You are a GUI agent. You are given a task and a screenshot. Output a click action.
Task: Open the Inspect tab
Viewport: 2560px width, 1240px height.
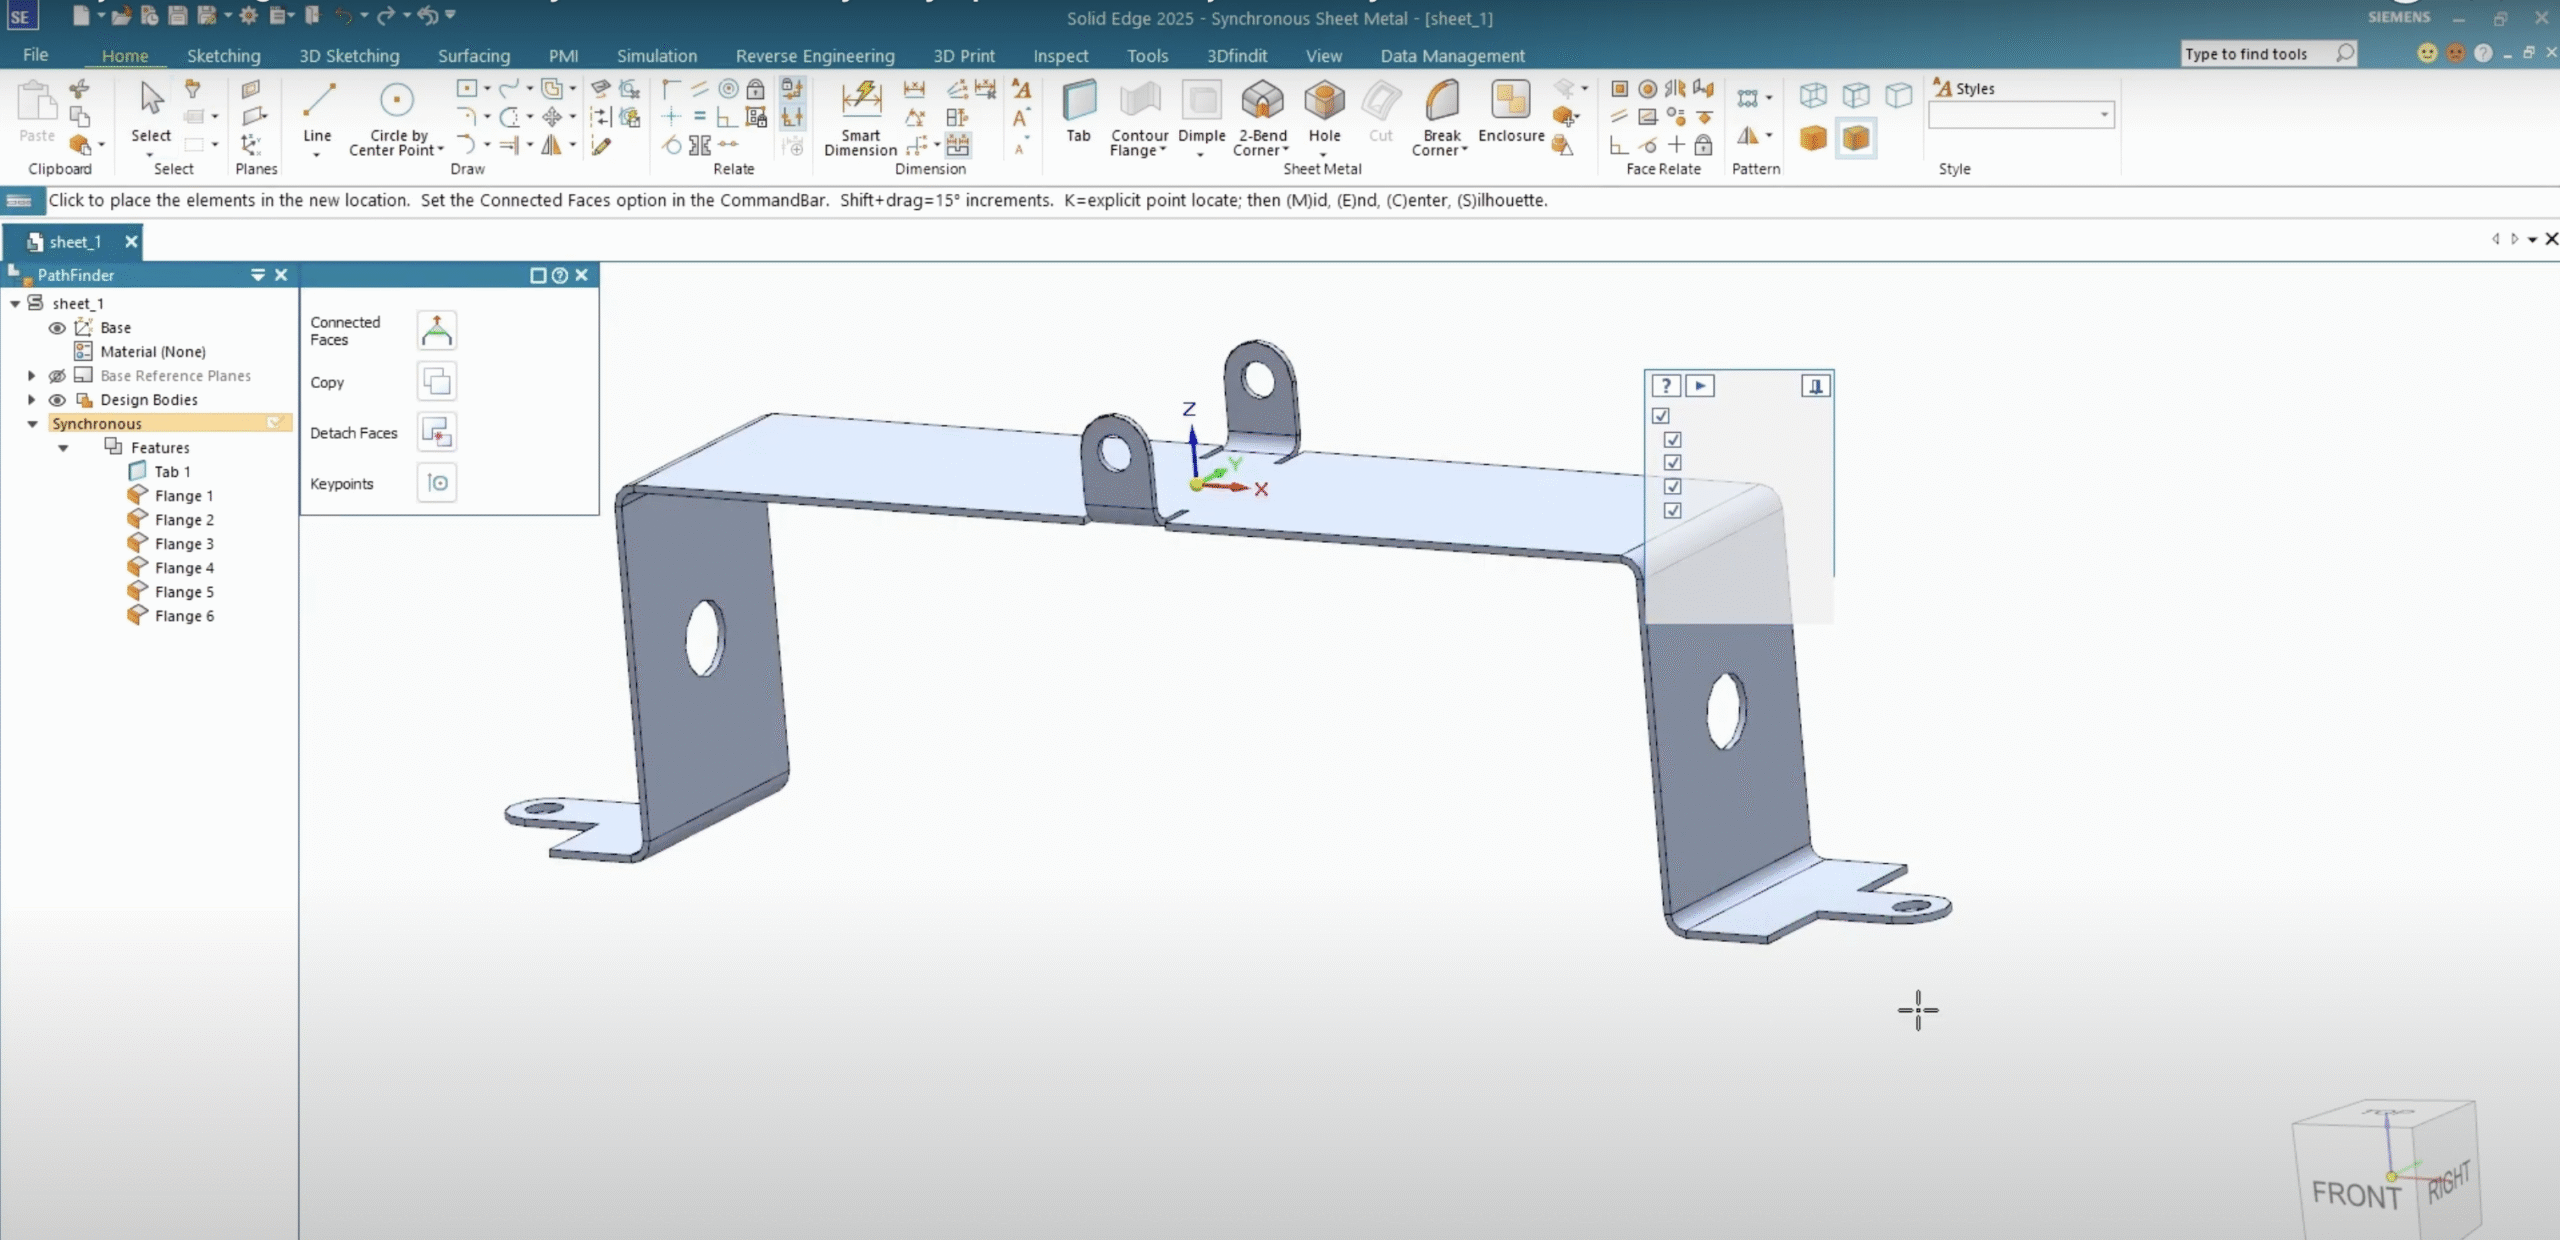(x=1060, y=56)
